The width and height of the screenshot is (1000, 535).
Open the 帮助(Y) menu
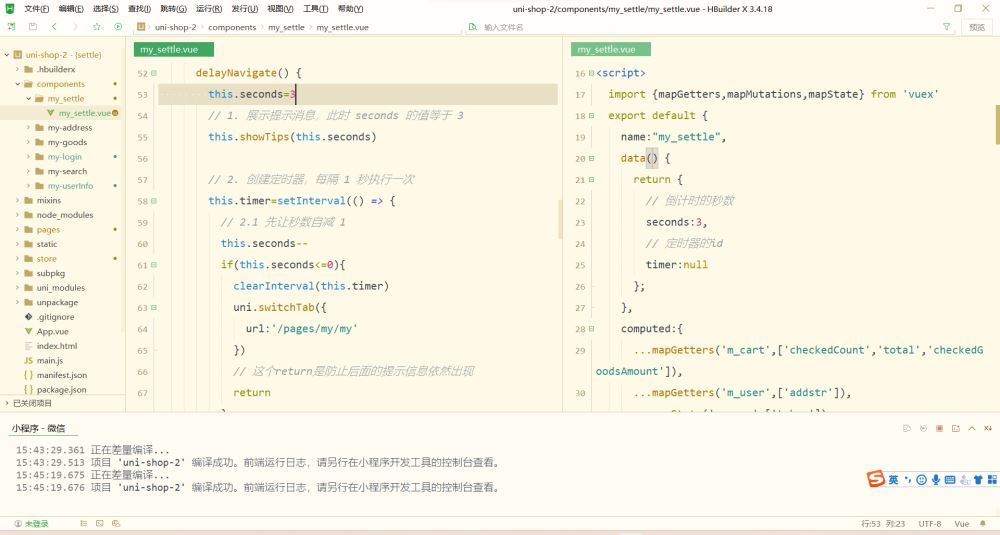(x=350, y=9)
